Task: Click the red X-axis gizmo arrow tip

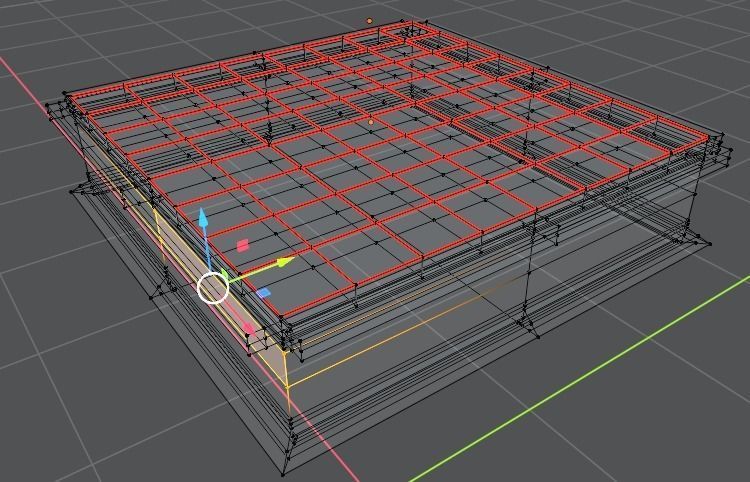Action: (x=249, y=328)
